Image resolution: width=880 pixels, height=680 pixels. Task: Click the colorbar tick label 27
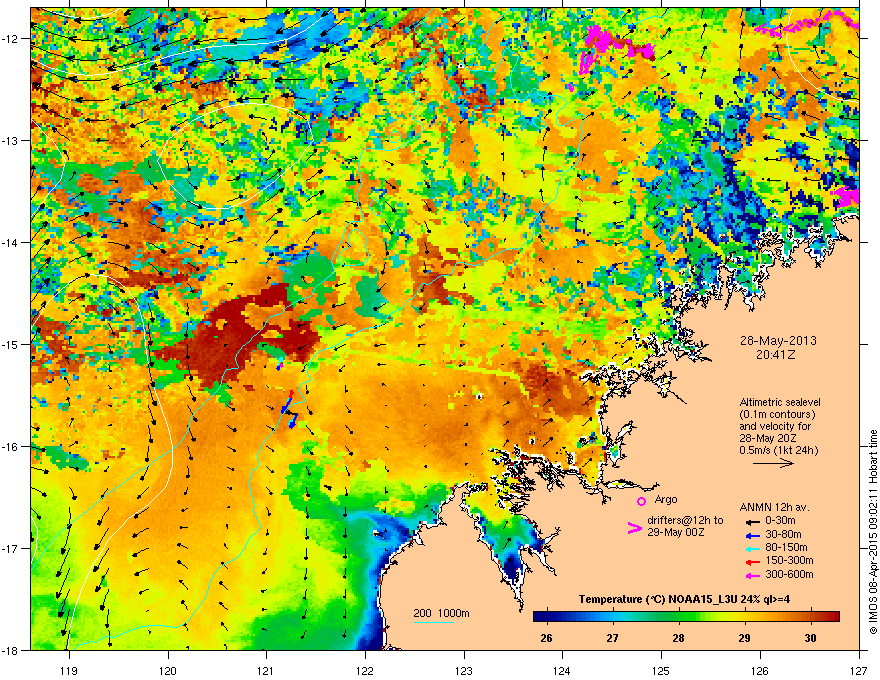coord(612,638)
